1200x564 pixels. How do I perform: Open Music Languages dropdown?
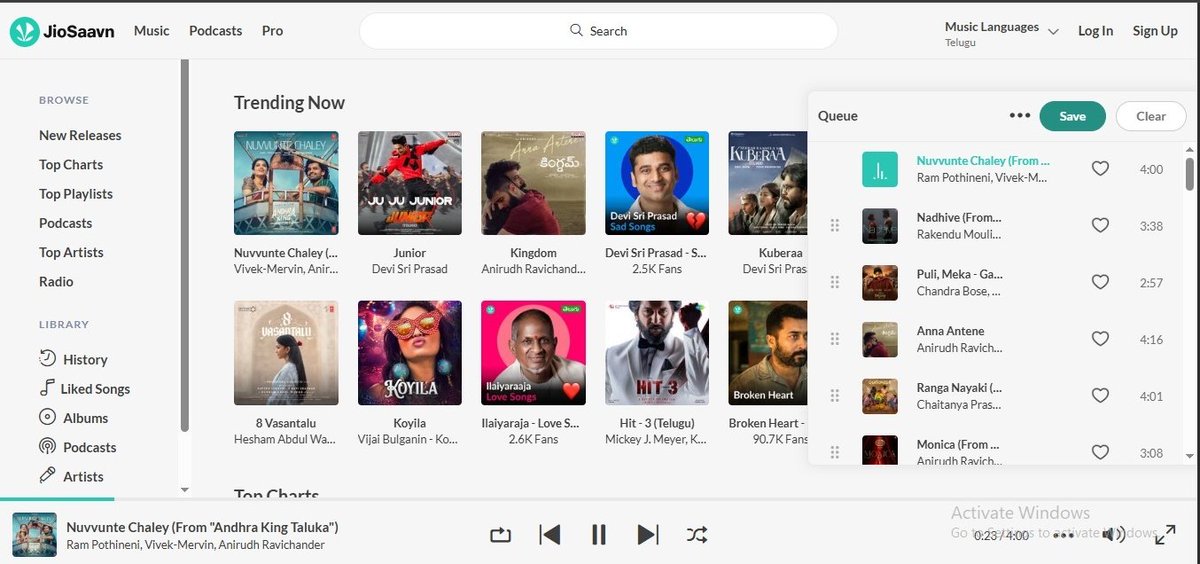click(1001, 33)
